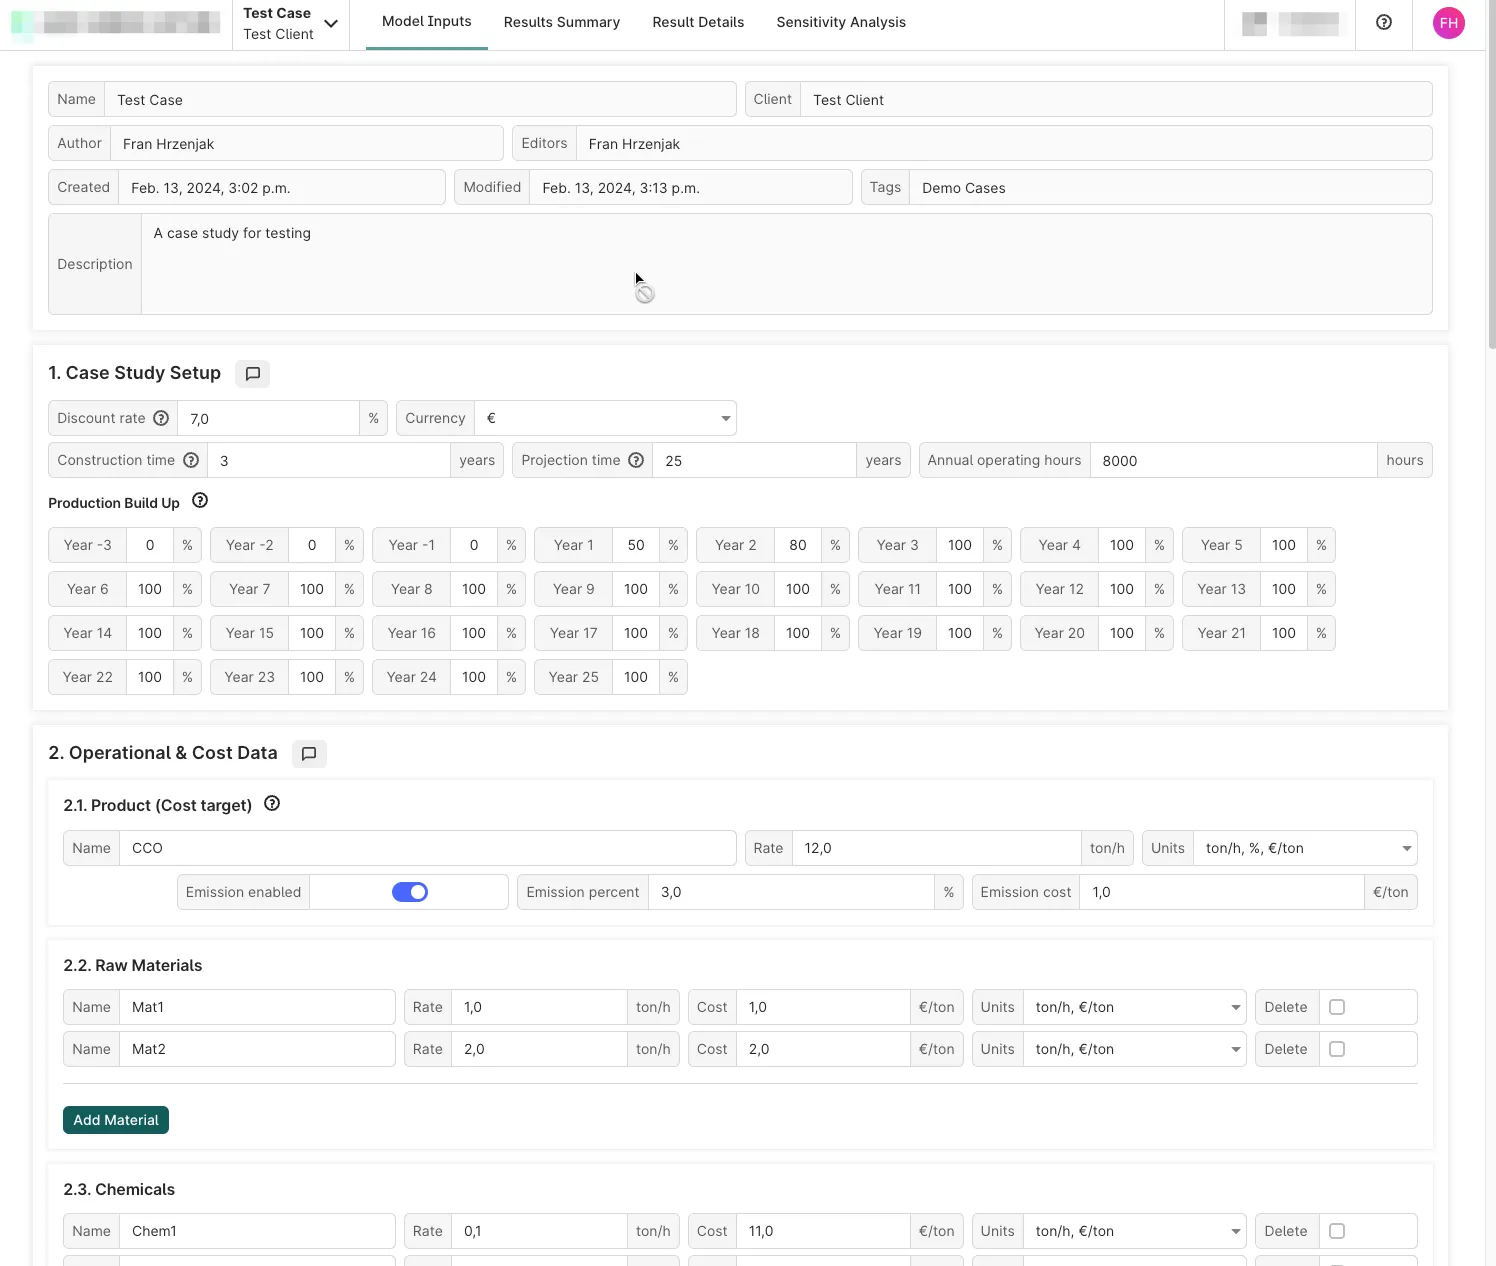Click the Add Material button
Screen dimensions: 1496x1266
[x=115, y=1119]
